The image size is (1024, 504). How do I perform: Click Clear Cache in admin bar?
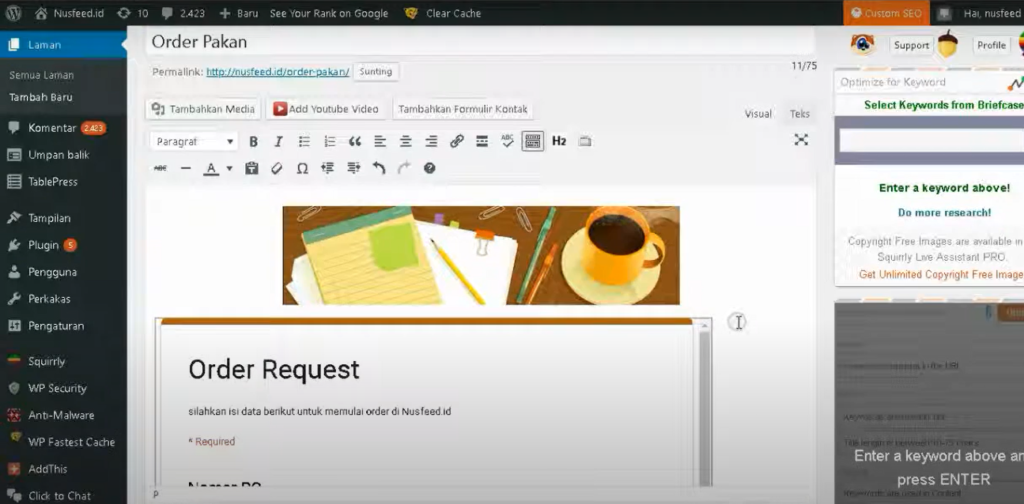(x=443, y=12)
